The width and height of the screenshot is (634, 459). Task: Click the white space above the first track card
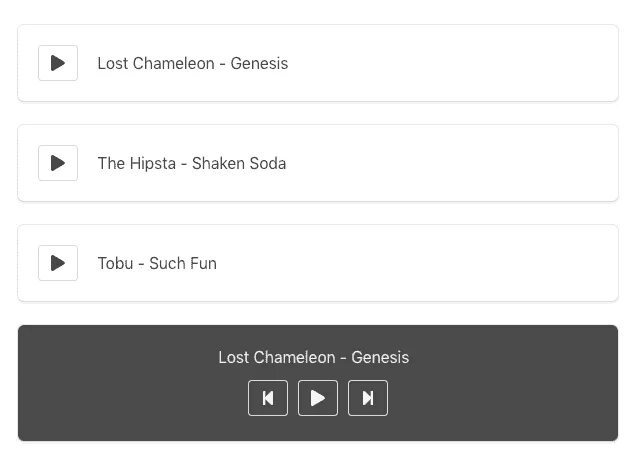(317, 11)
